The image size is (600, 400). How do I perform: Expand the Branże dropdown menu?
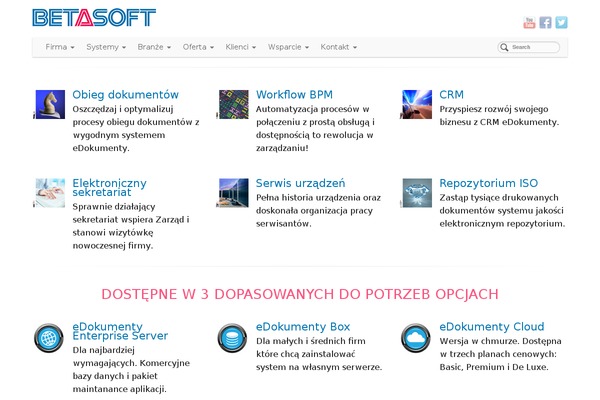154,47
